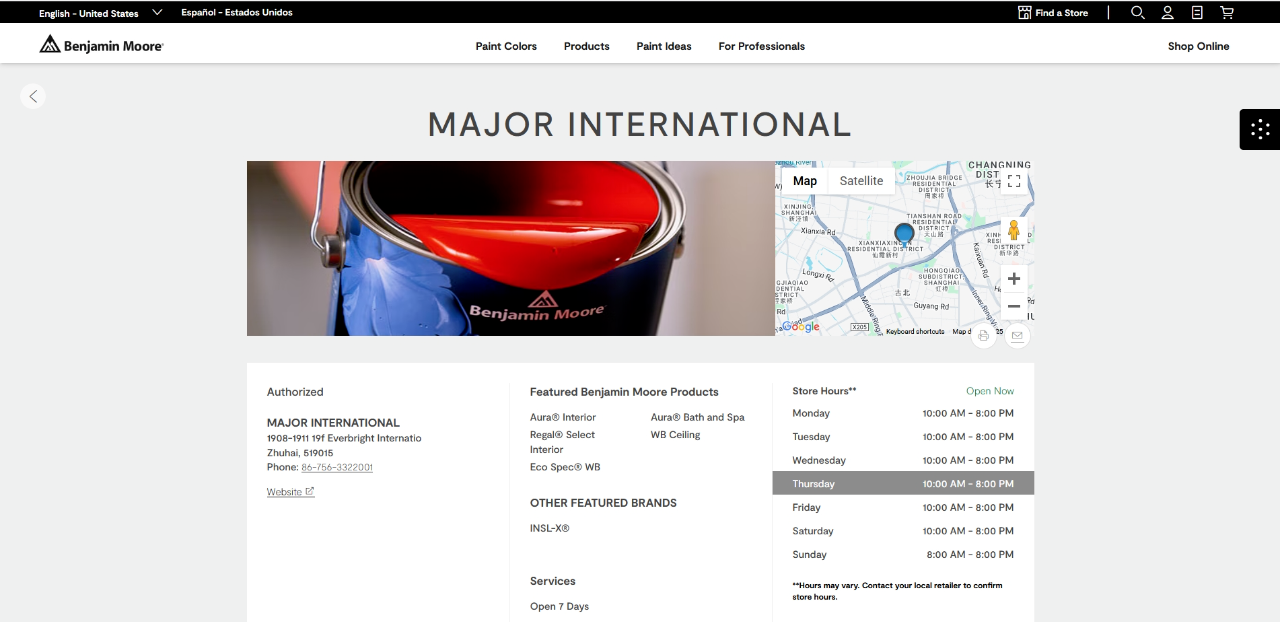The width and height of the screenshot is (1280, 622).
Task: Click the email store details icon
Action: pyautogui.click(x=1017, y=336)
